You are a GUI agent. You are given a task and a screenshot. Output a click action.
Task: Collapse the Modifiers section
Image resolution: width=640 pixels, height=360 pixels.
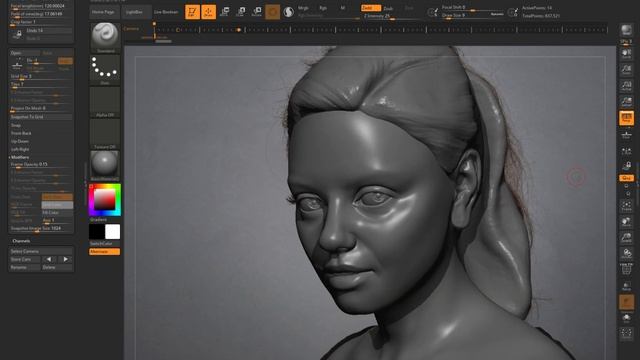point(19,157)
